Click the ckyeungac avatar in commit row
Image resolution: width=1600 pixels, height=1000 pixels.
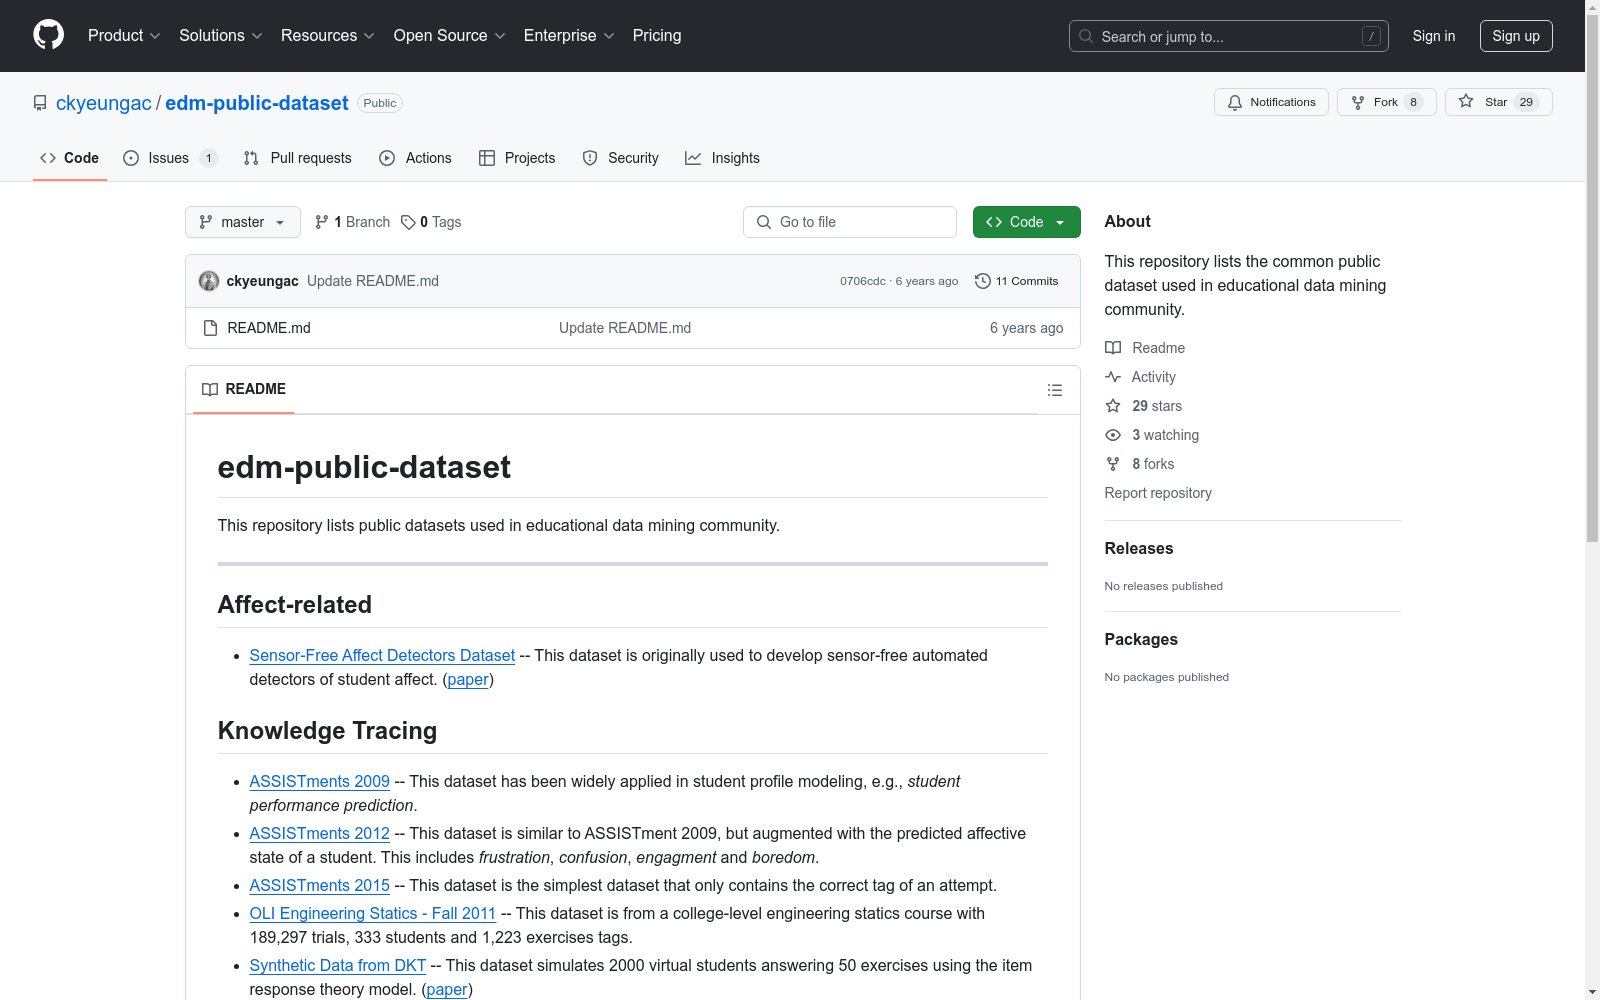[209, 281]
